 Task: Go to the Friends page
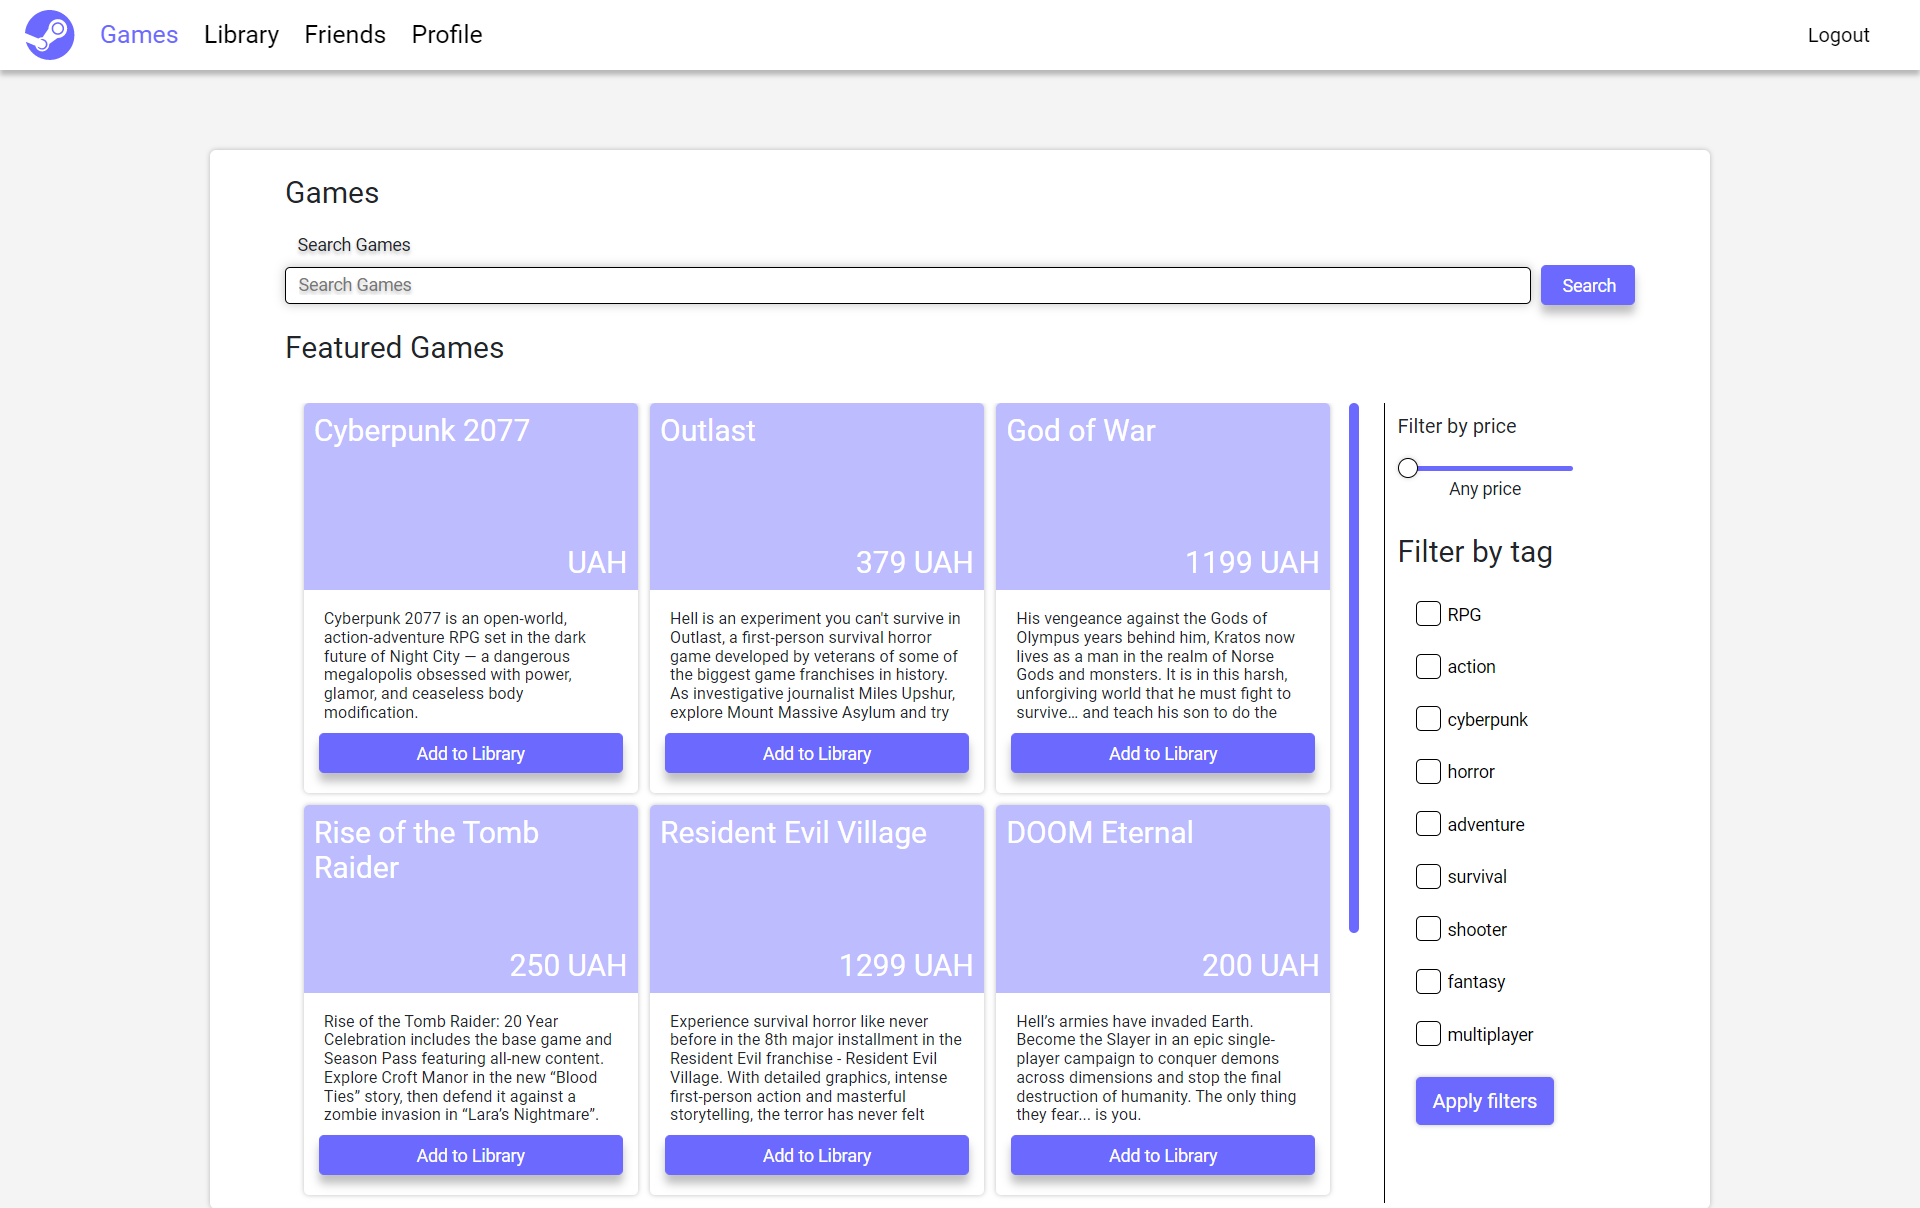[345, 35]
